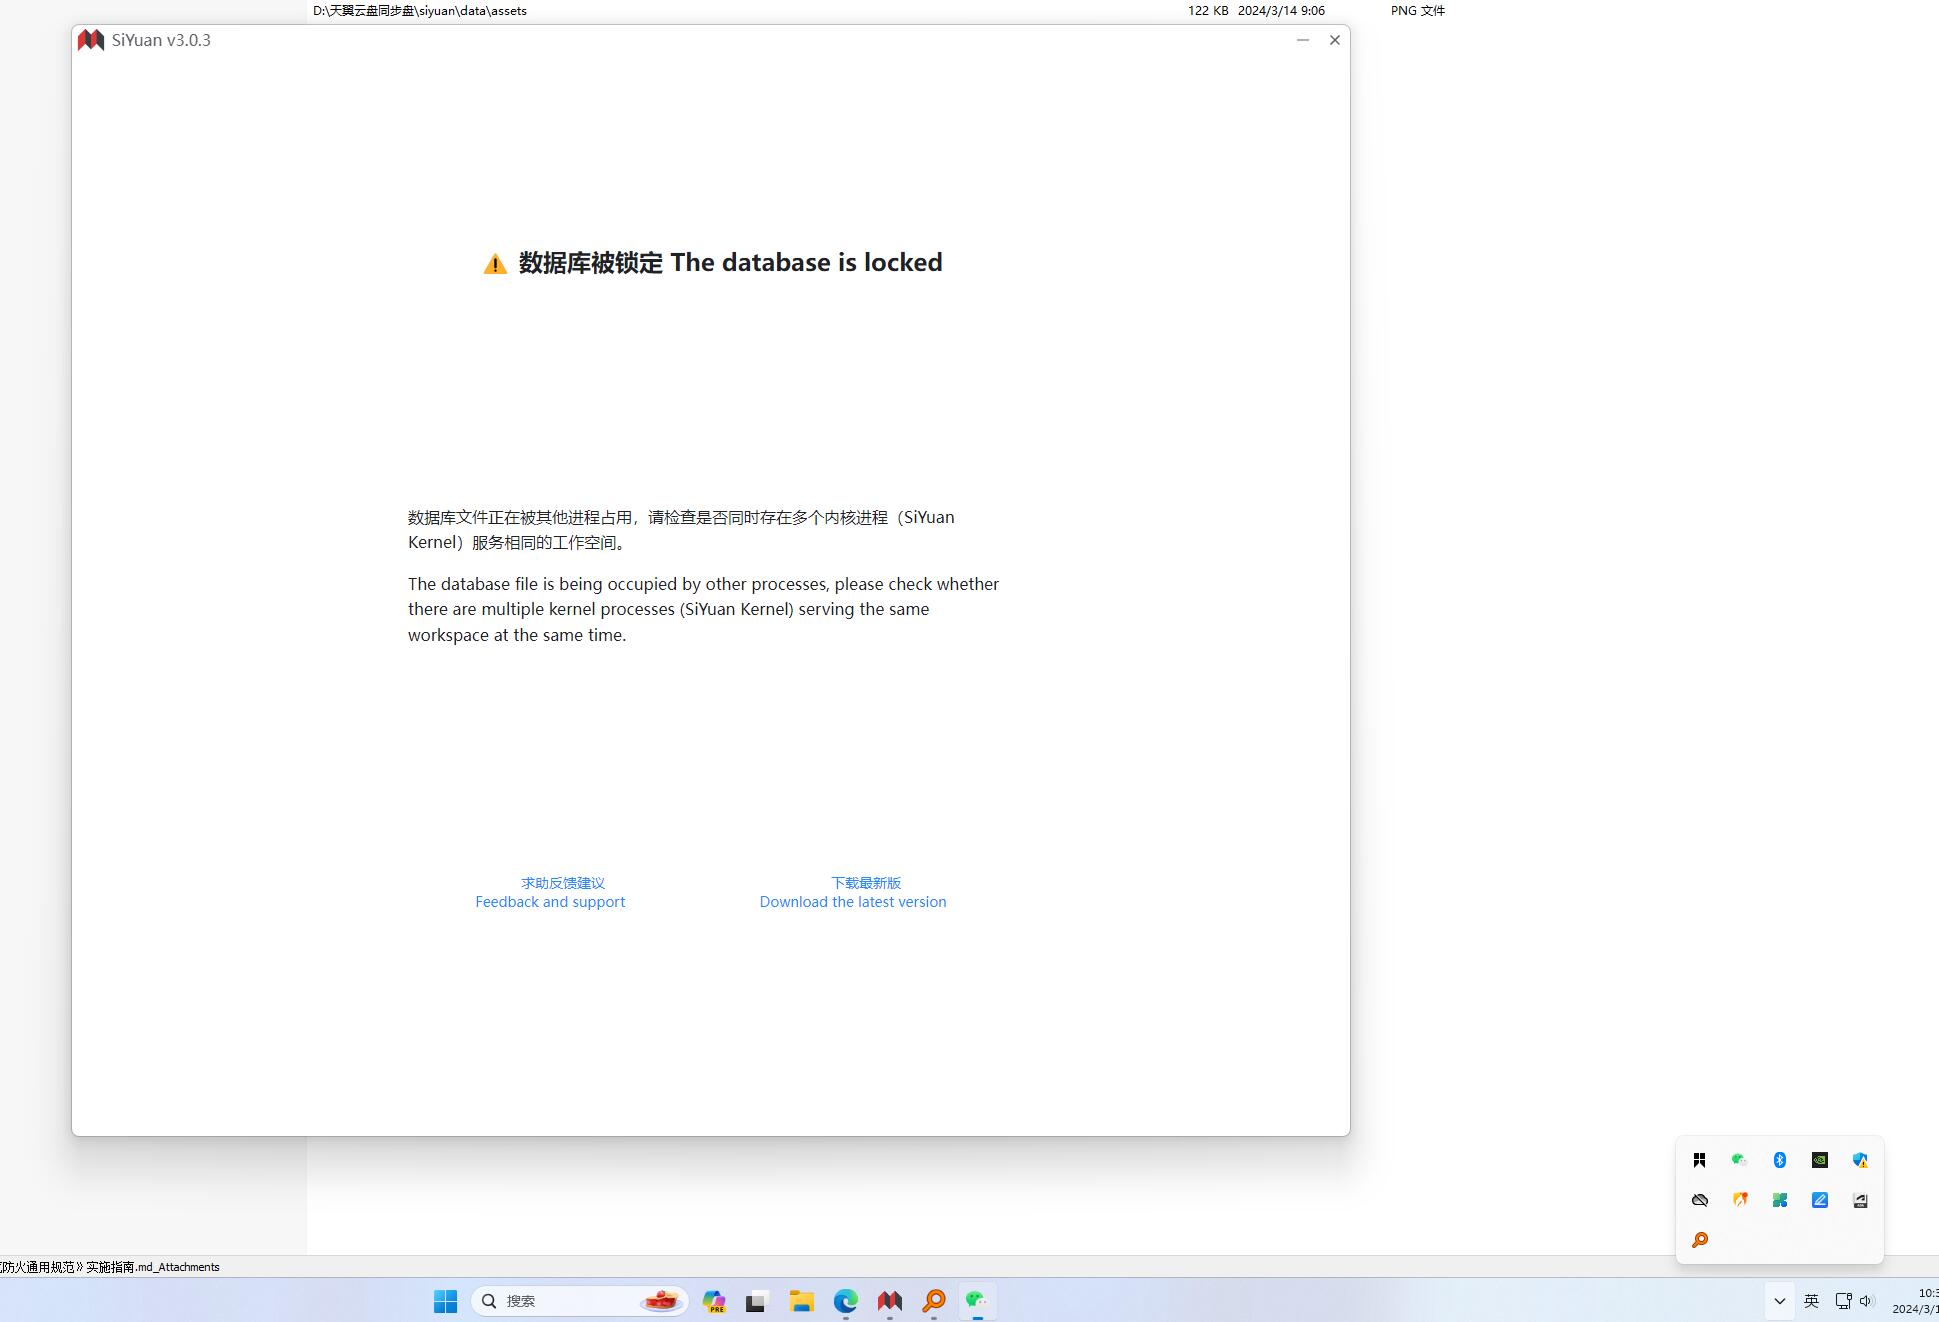Open WeChat from the taskbar
Image resolution: width=1939 pixels, height=1322 pixels.
click(x=977, y=1301)
